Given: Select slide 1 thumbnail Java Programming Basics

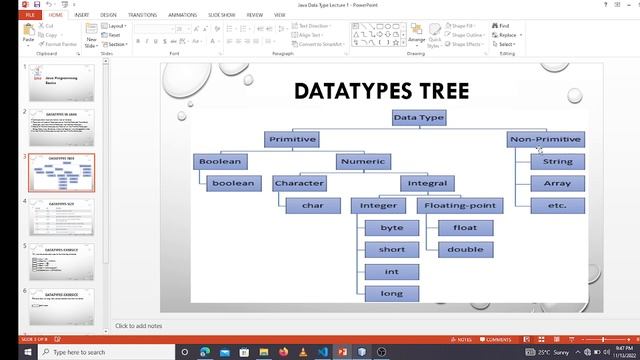Looking at the screenshot, I should 61,83.
